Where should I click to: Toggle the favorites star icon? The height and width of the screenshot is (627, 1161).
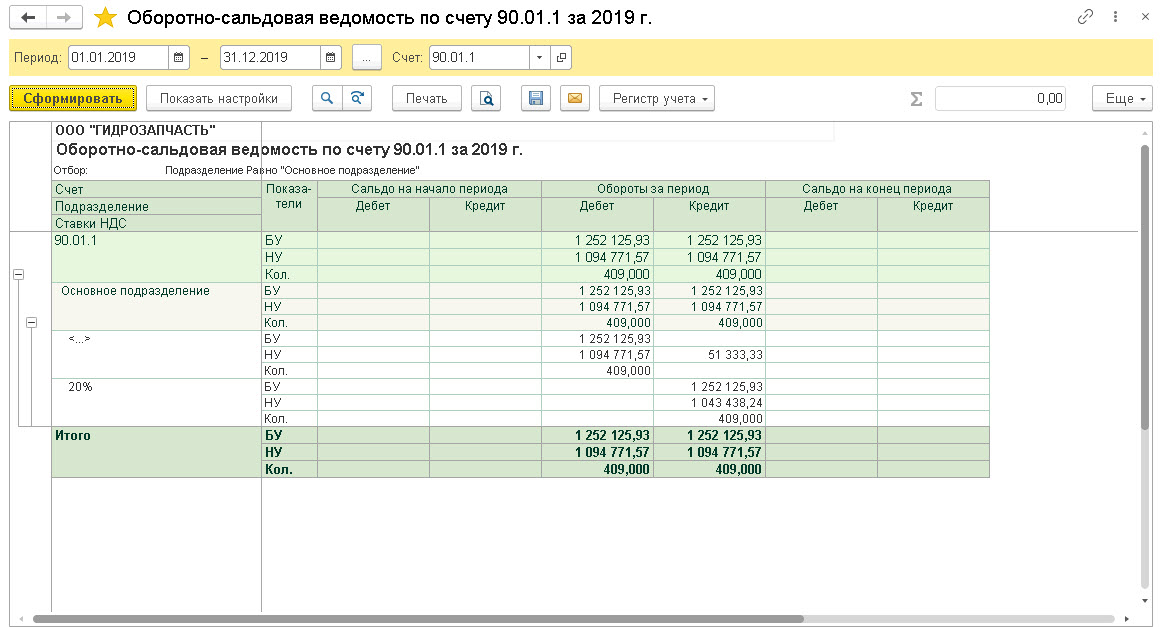tap(105, 18)
